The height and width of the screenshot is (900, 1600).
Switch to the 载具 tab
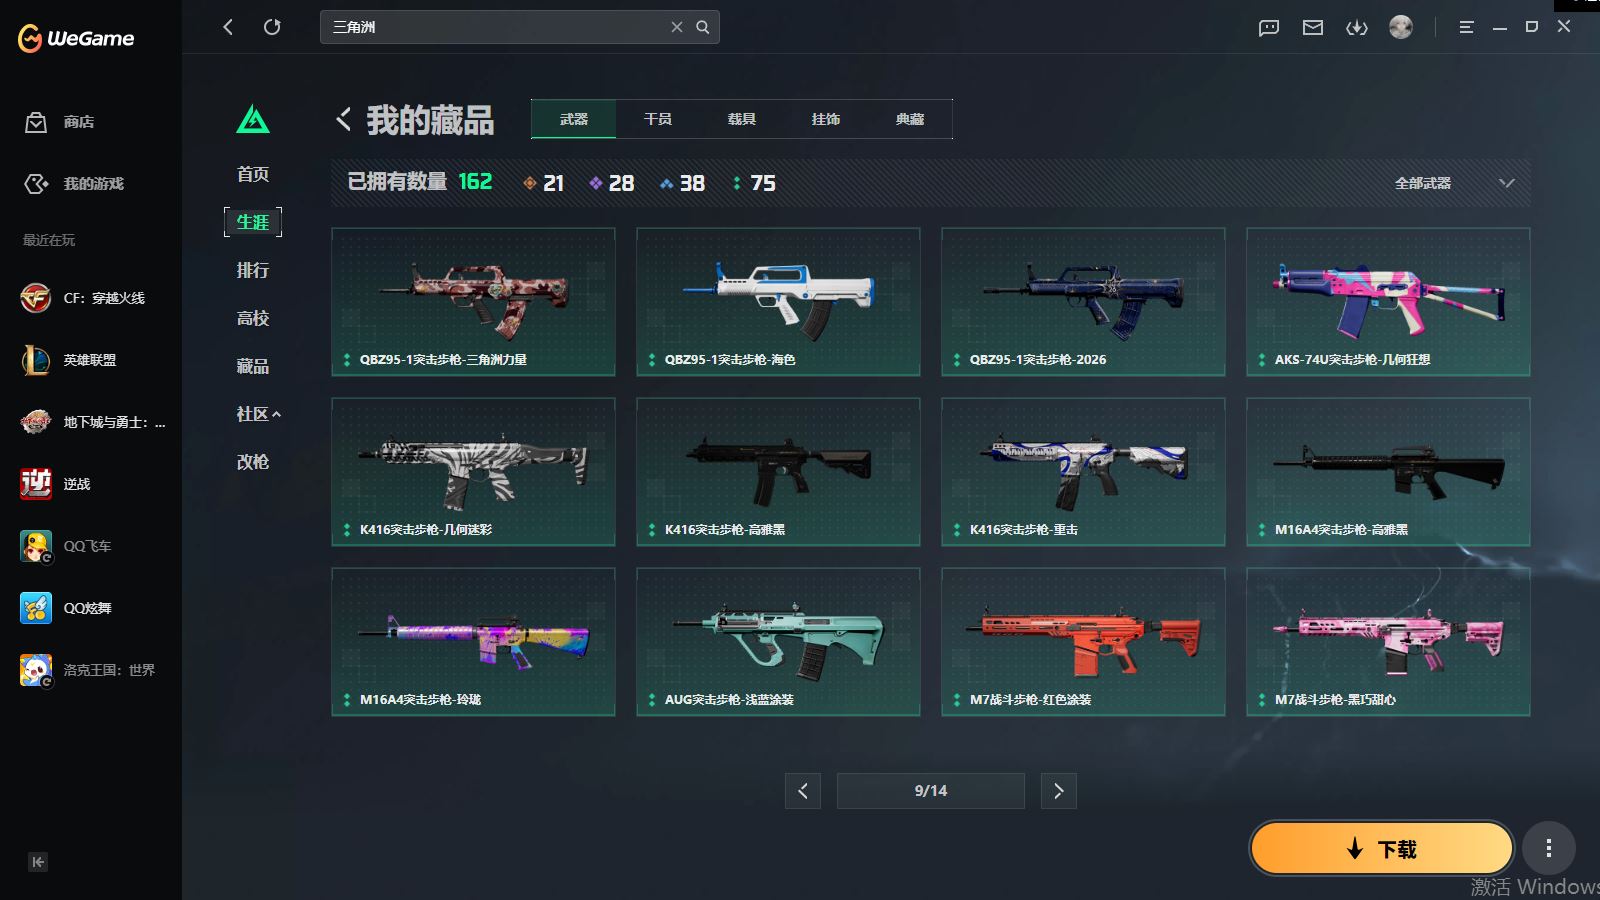[x=742, y=119]
